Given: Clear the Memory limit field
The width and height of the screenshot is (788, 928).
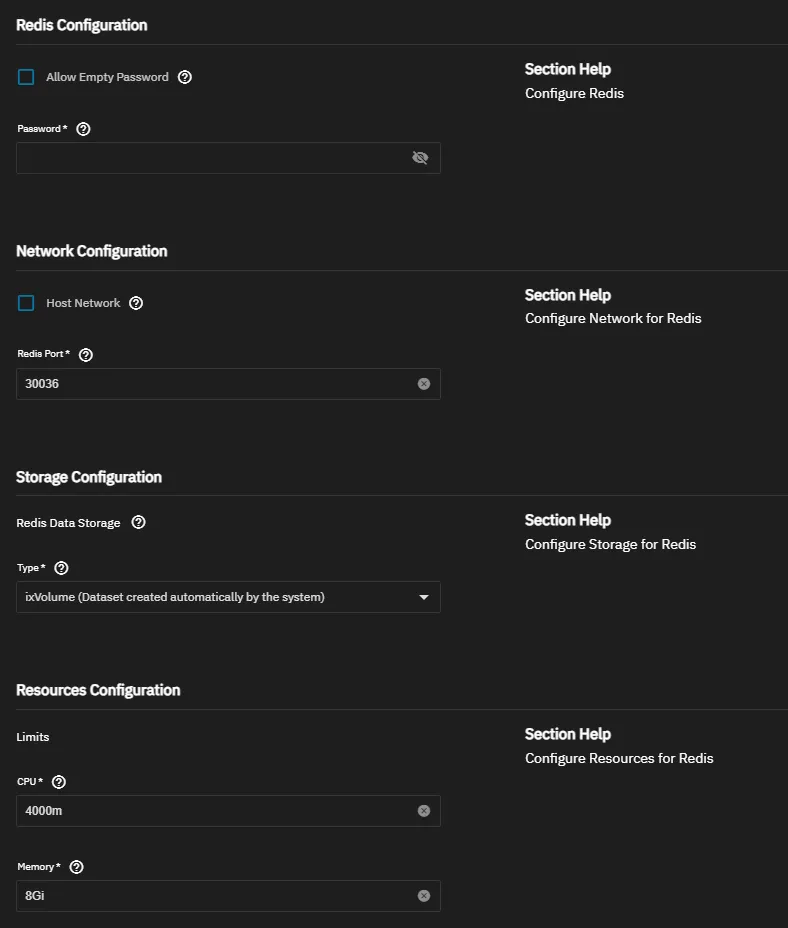Looking at the screenshot, I should click(424, 896).
